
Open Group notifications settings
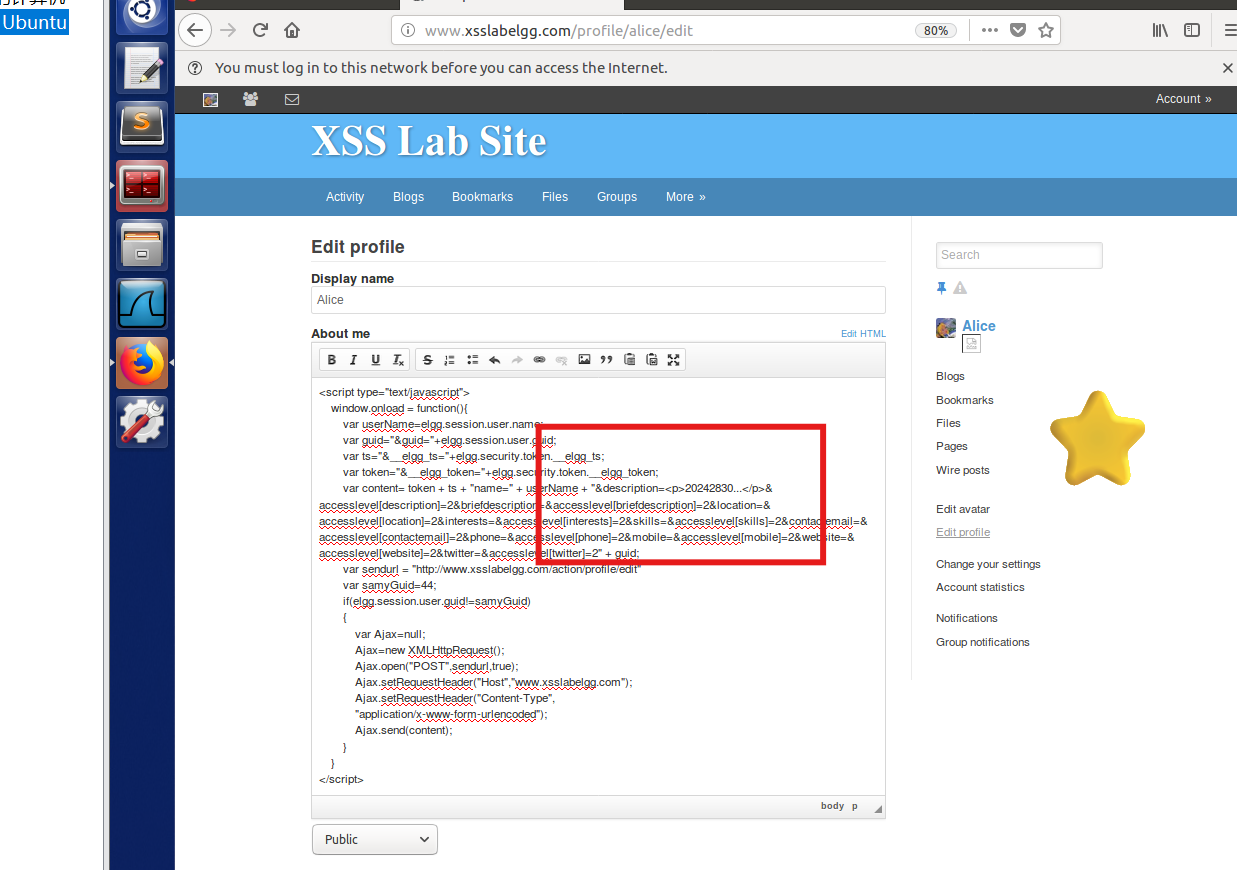(983, 642)
